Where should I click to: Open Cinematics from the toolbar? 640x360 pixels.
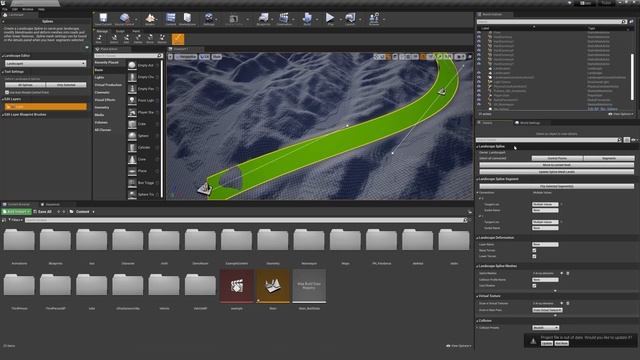[284, 18]
